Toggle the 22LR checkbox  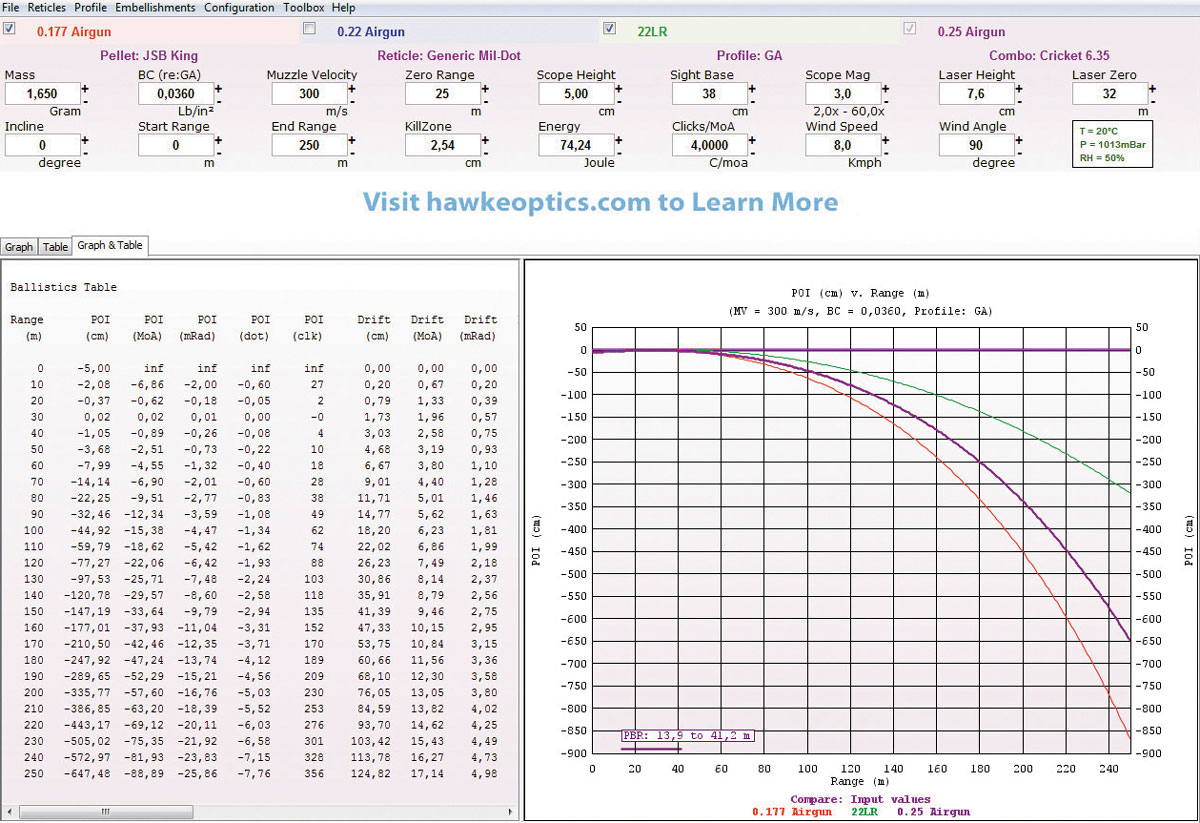(609, 29)
